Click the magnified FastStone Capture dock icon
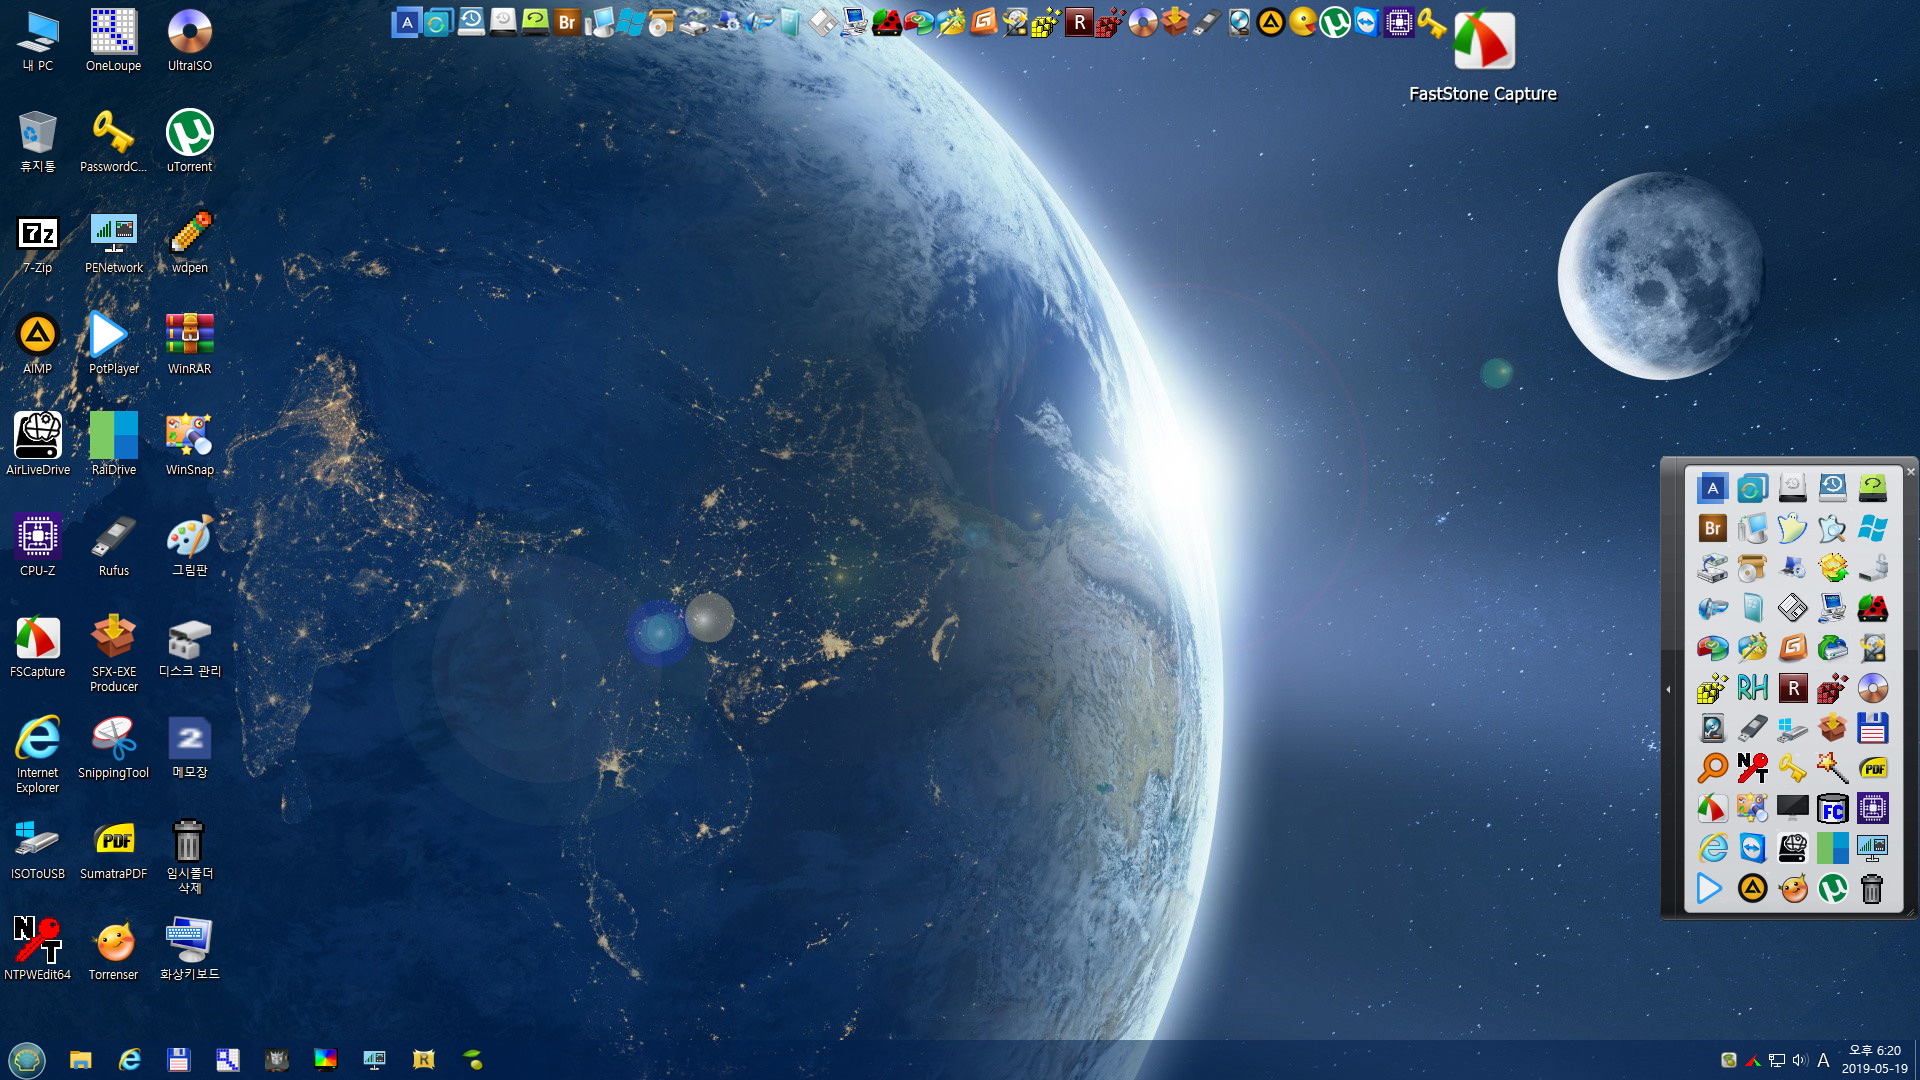The width and height of the screenshot is (1920, 1080). click(1484, 42)
